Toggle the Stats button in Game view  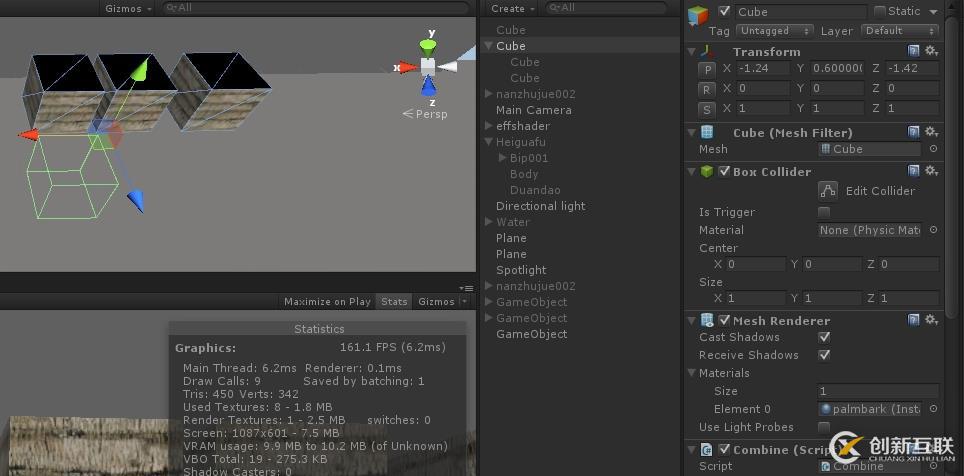coord(394,301)
